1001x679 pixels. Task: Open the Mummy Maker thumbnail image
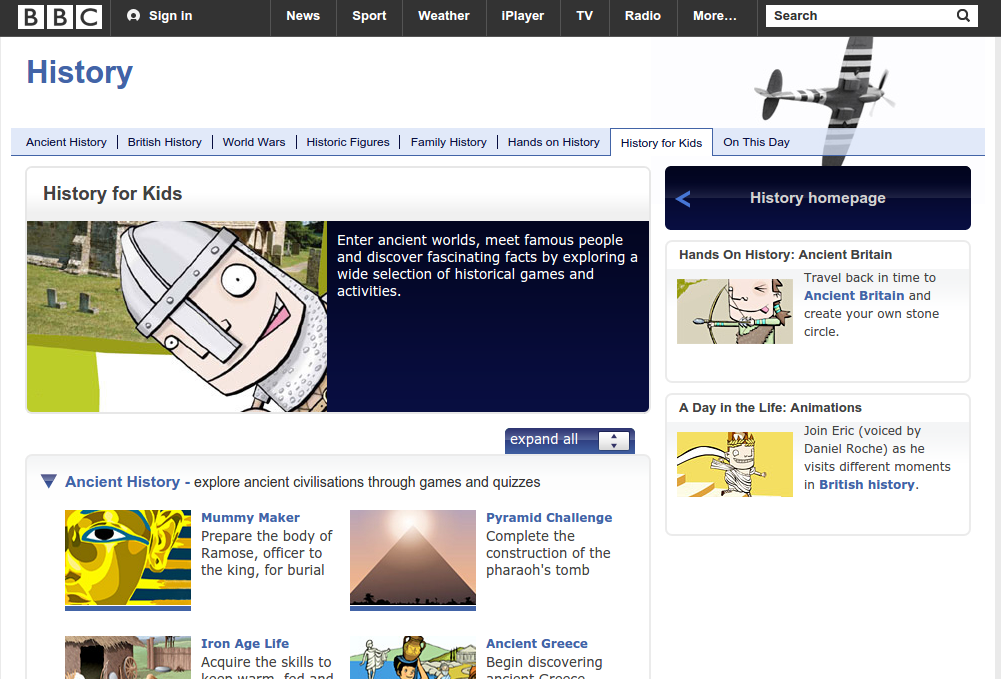[127, 559]
